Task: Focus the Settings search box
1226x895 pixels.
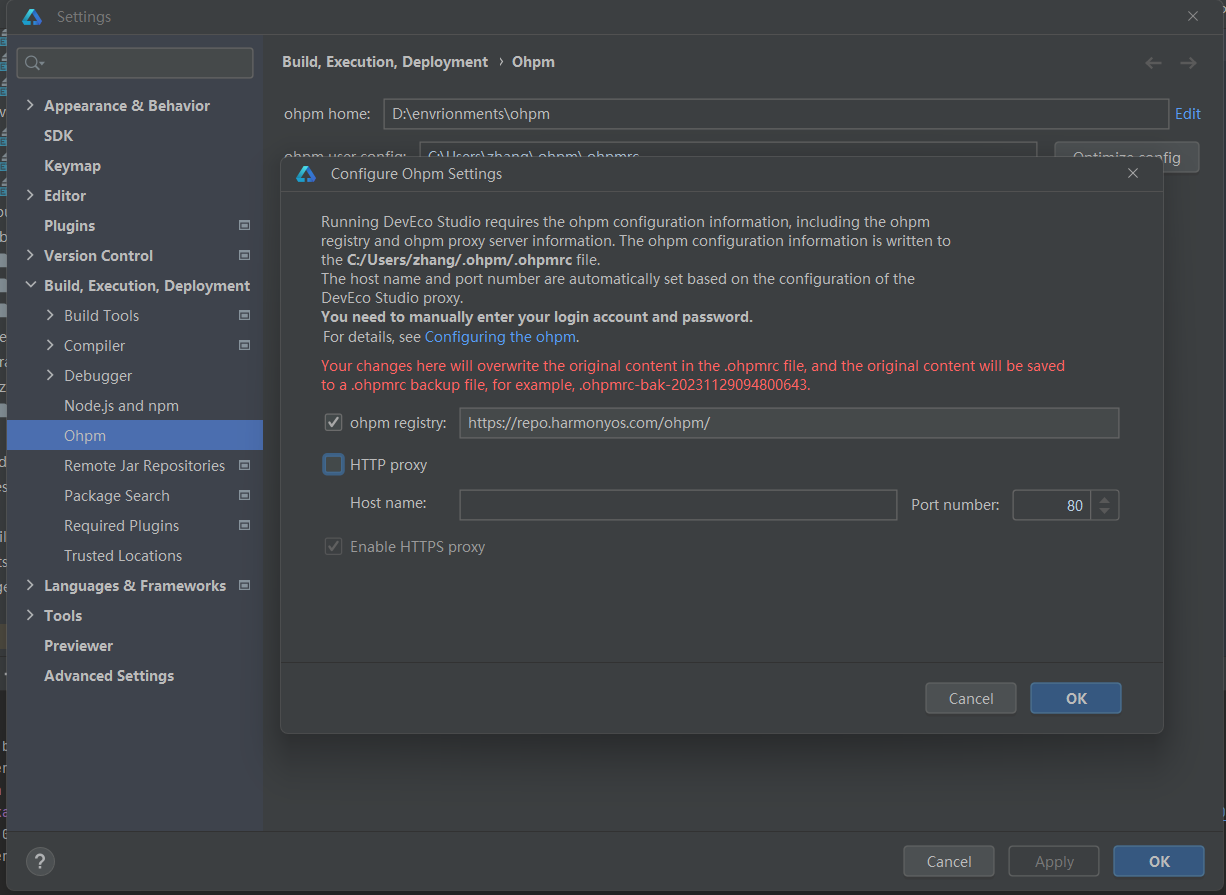Action: (135, 63)
